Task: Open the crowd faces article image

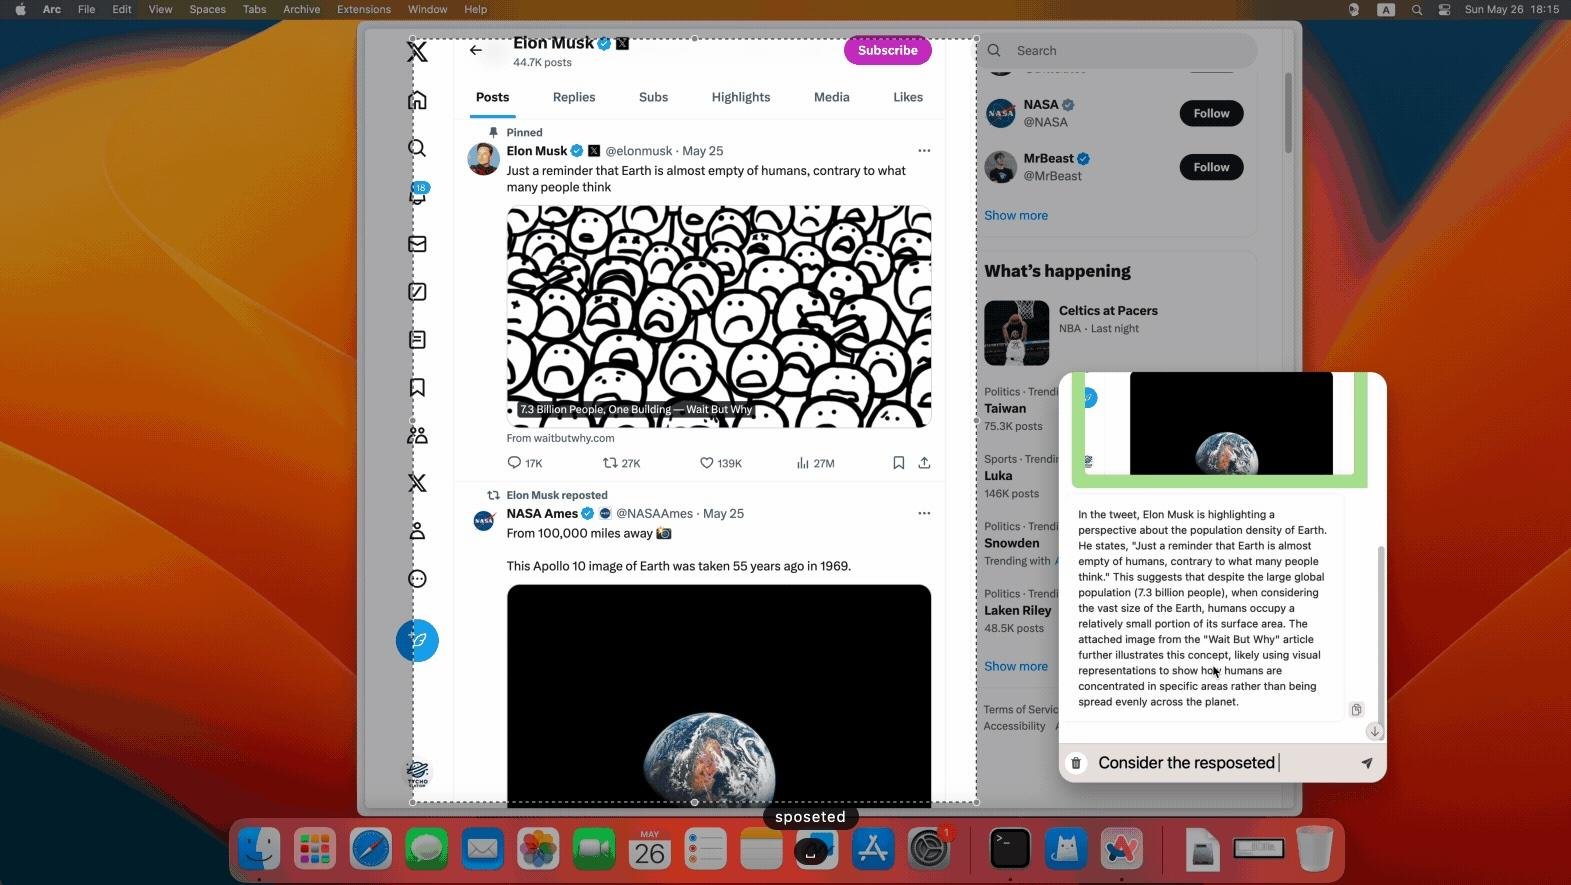Action: pos(719,316)
